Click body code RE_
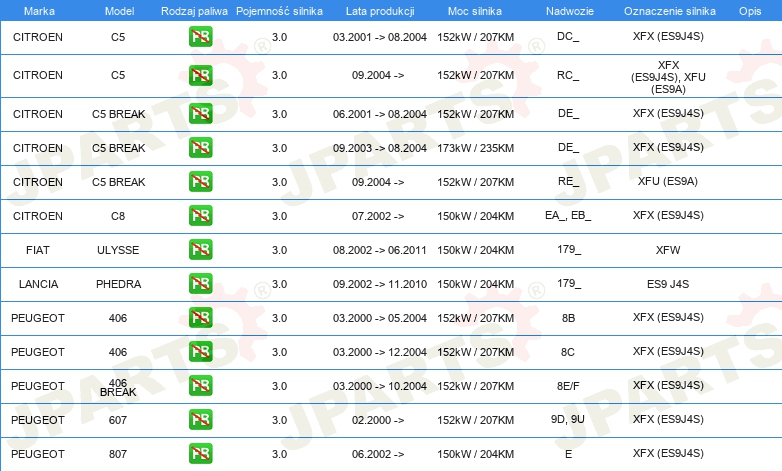The width and height of the screenshot is (782, 471). click(x=569, y=182)
